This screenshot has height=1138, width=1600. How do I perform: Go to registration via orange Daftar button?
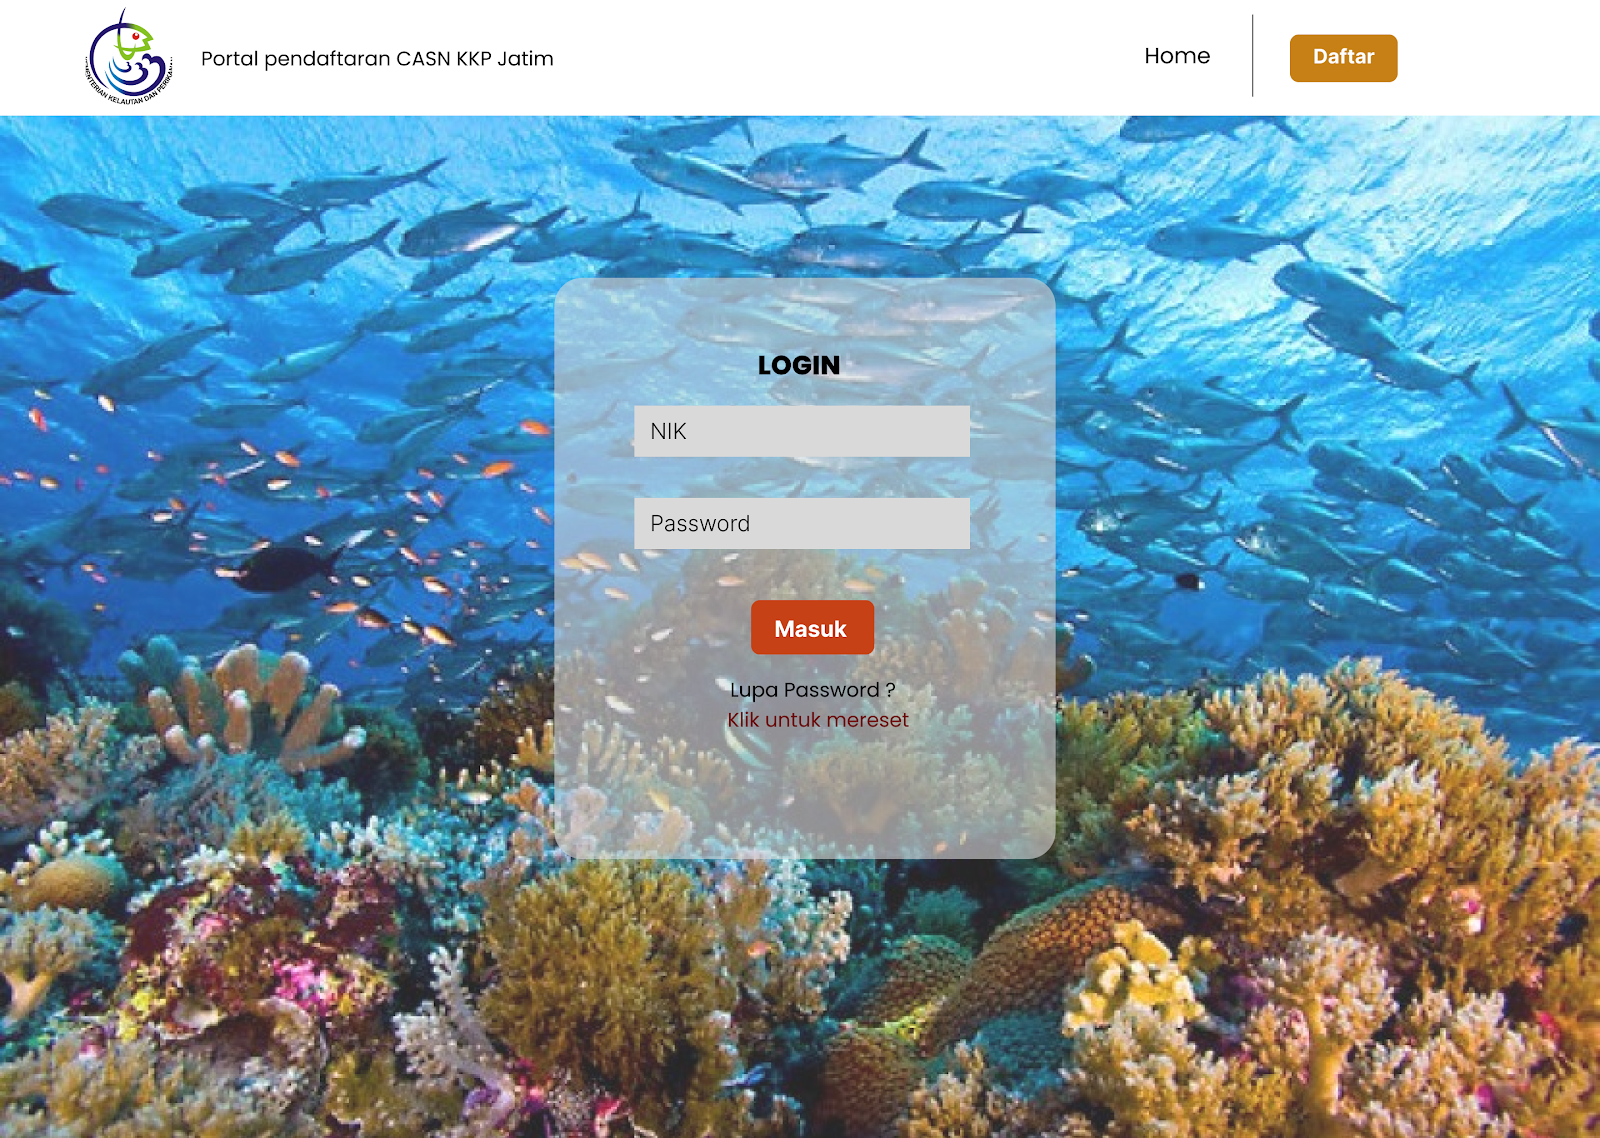tap(1343, 58)
